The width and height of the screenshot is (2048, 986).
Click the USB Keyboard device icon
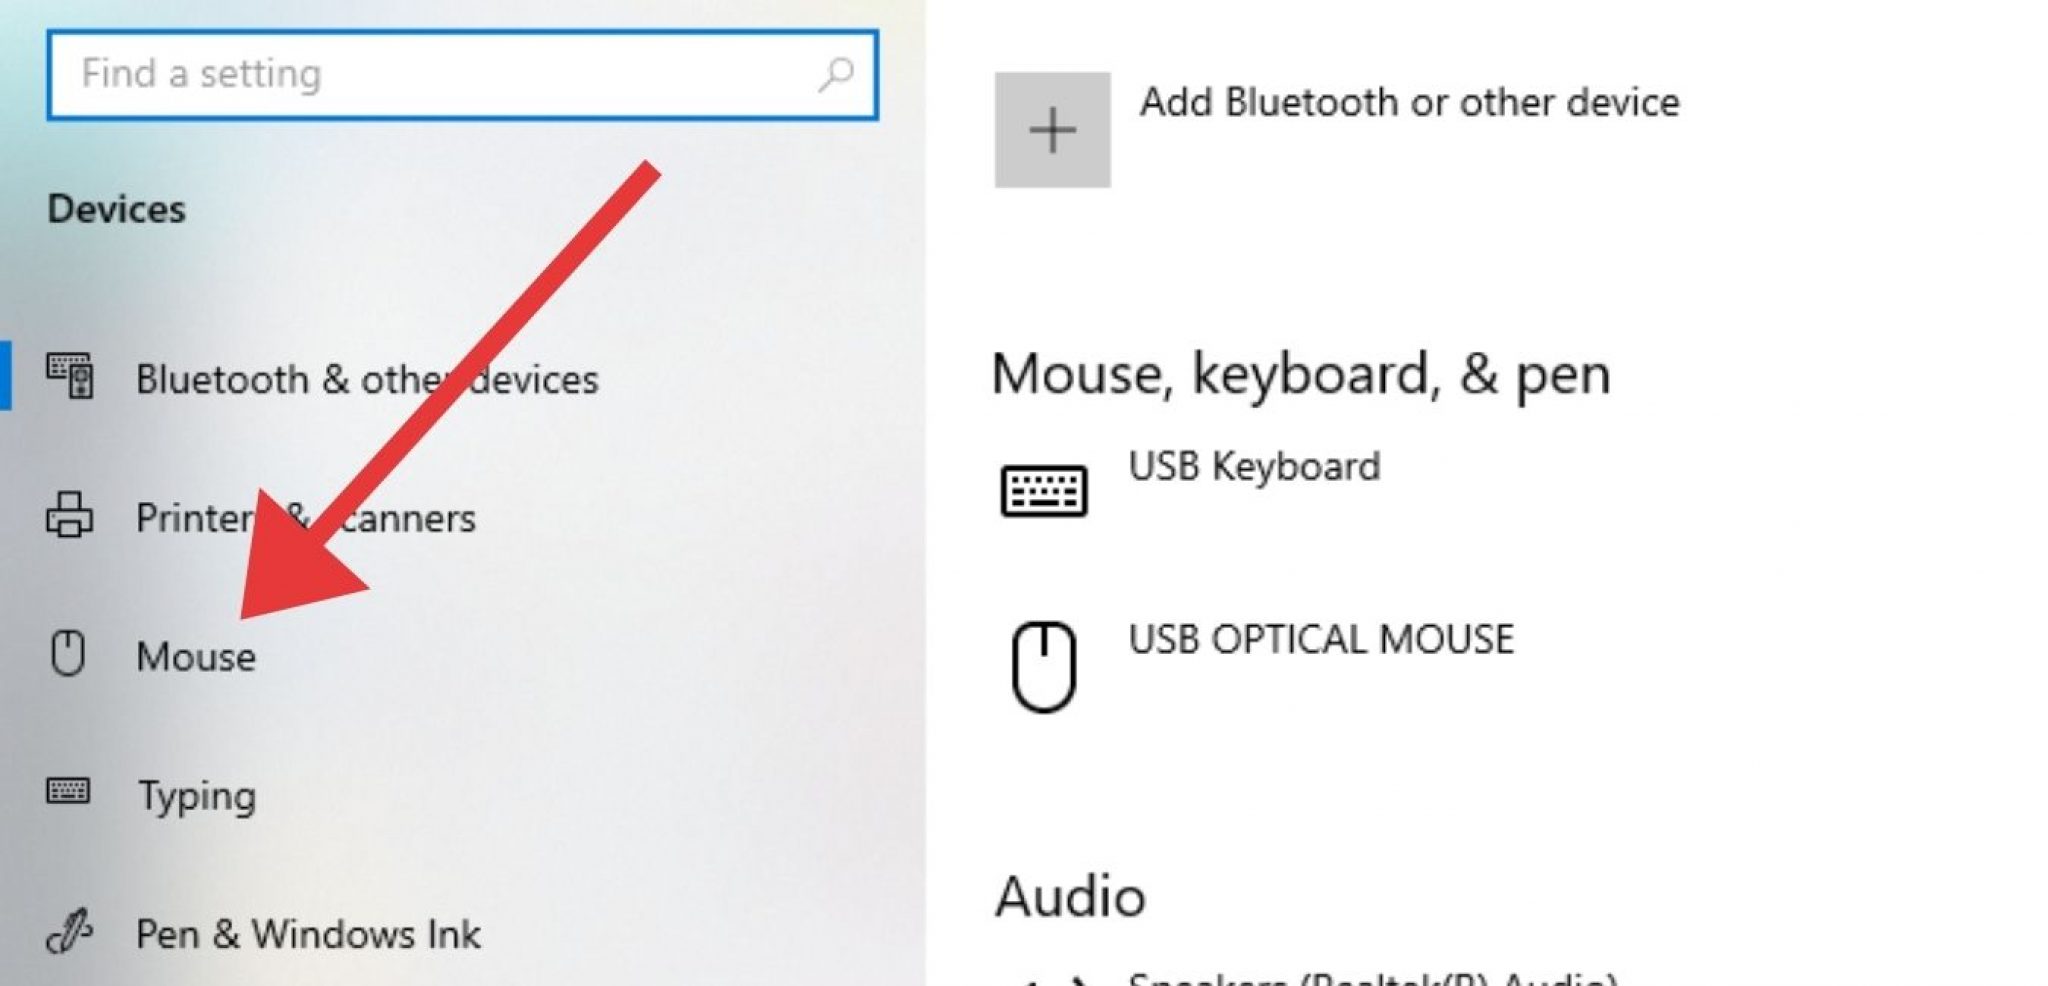(x=1044, y=489)
